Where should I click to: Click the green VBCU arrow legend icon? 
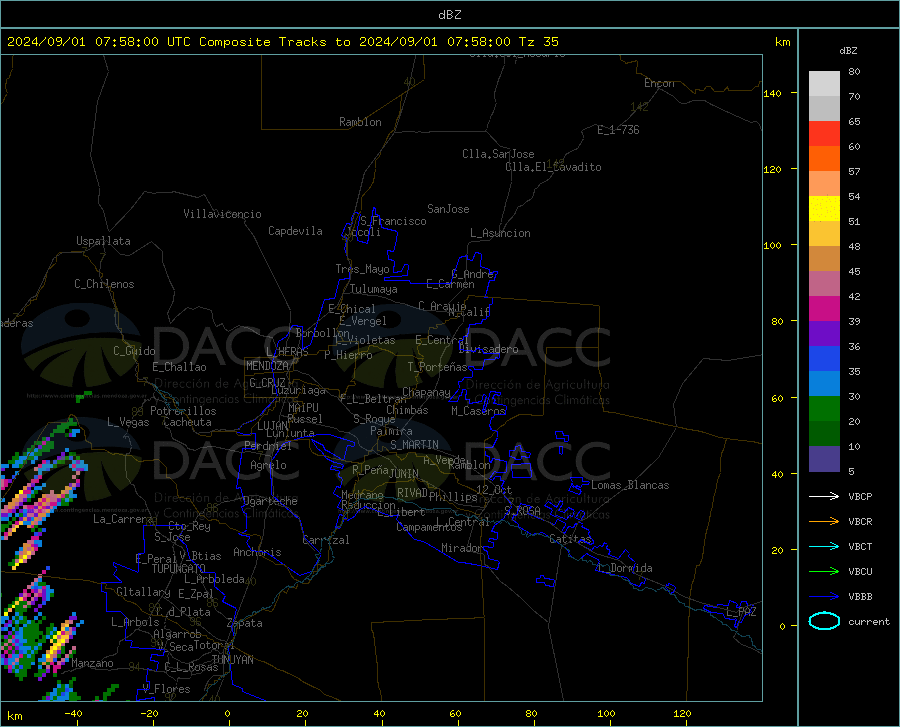click(x=824, y=572)
